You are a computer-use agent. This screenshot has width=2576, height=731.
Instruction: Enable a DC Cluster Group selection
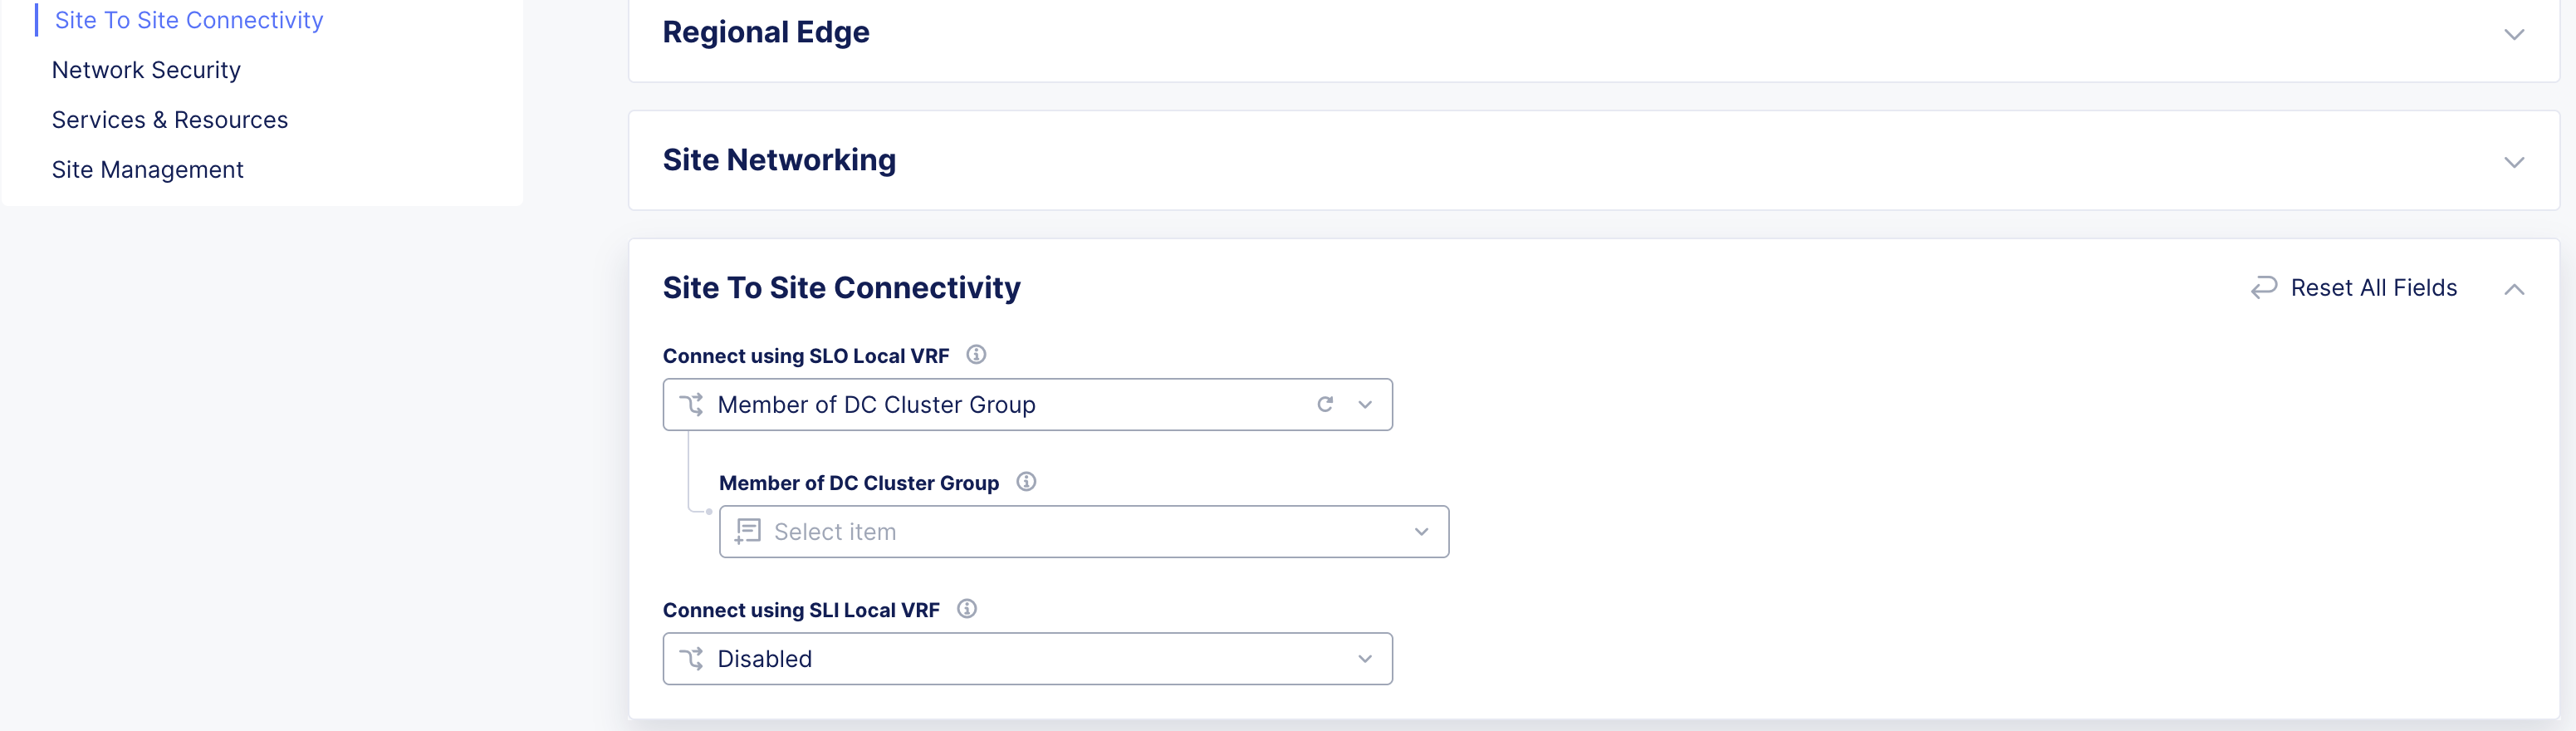pos(1084,531)
